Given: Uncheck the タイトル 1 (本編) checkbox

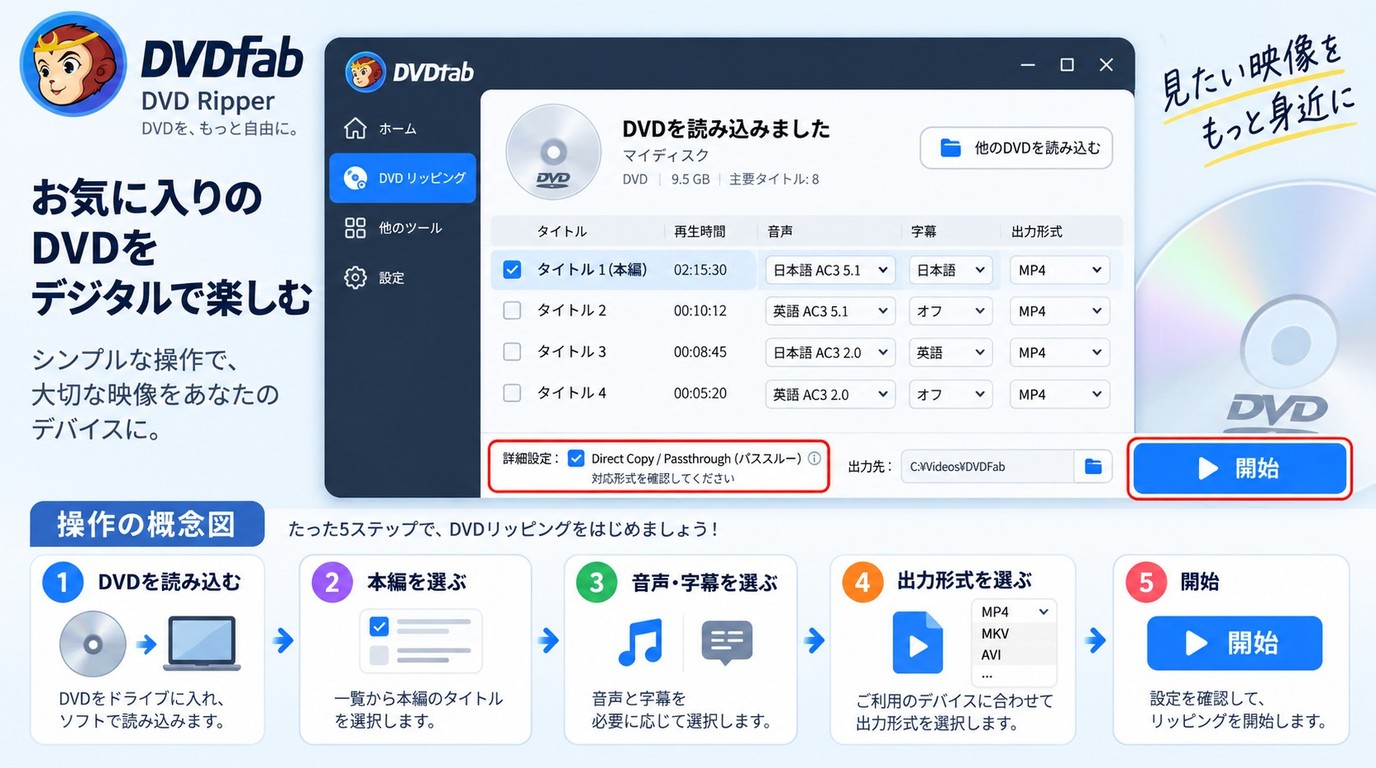Looking at the screenshot, I should (512, 270).
